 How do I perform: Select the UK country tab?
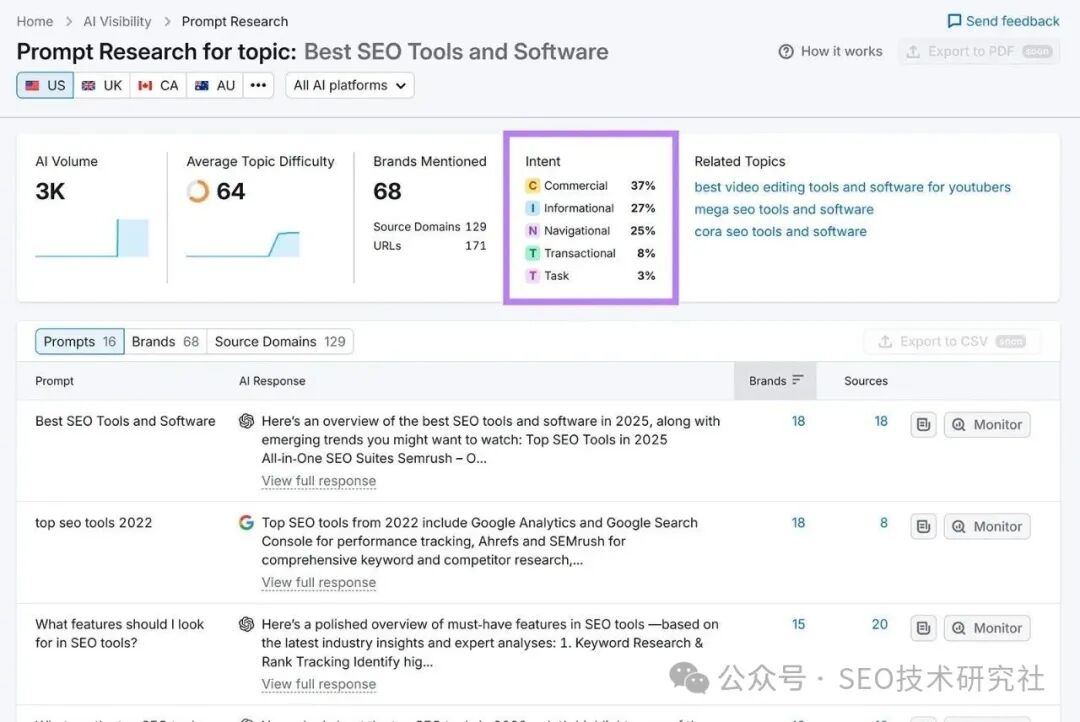(x=102, y=85)
